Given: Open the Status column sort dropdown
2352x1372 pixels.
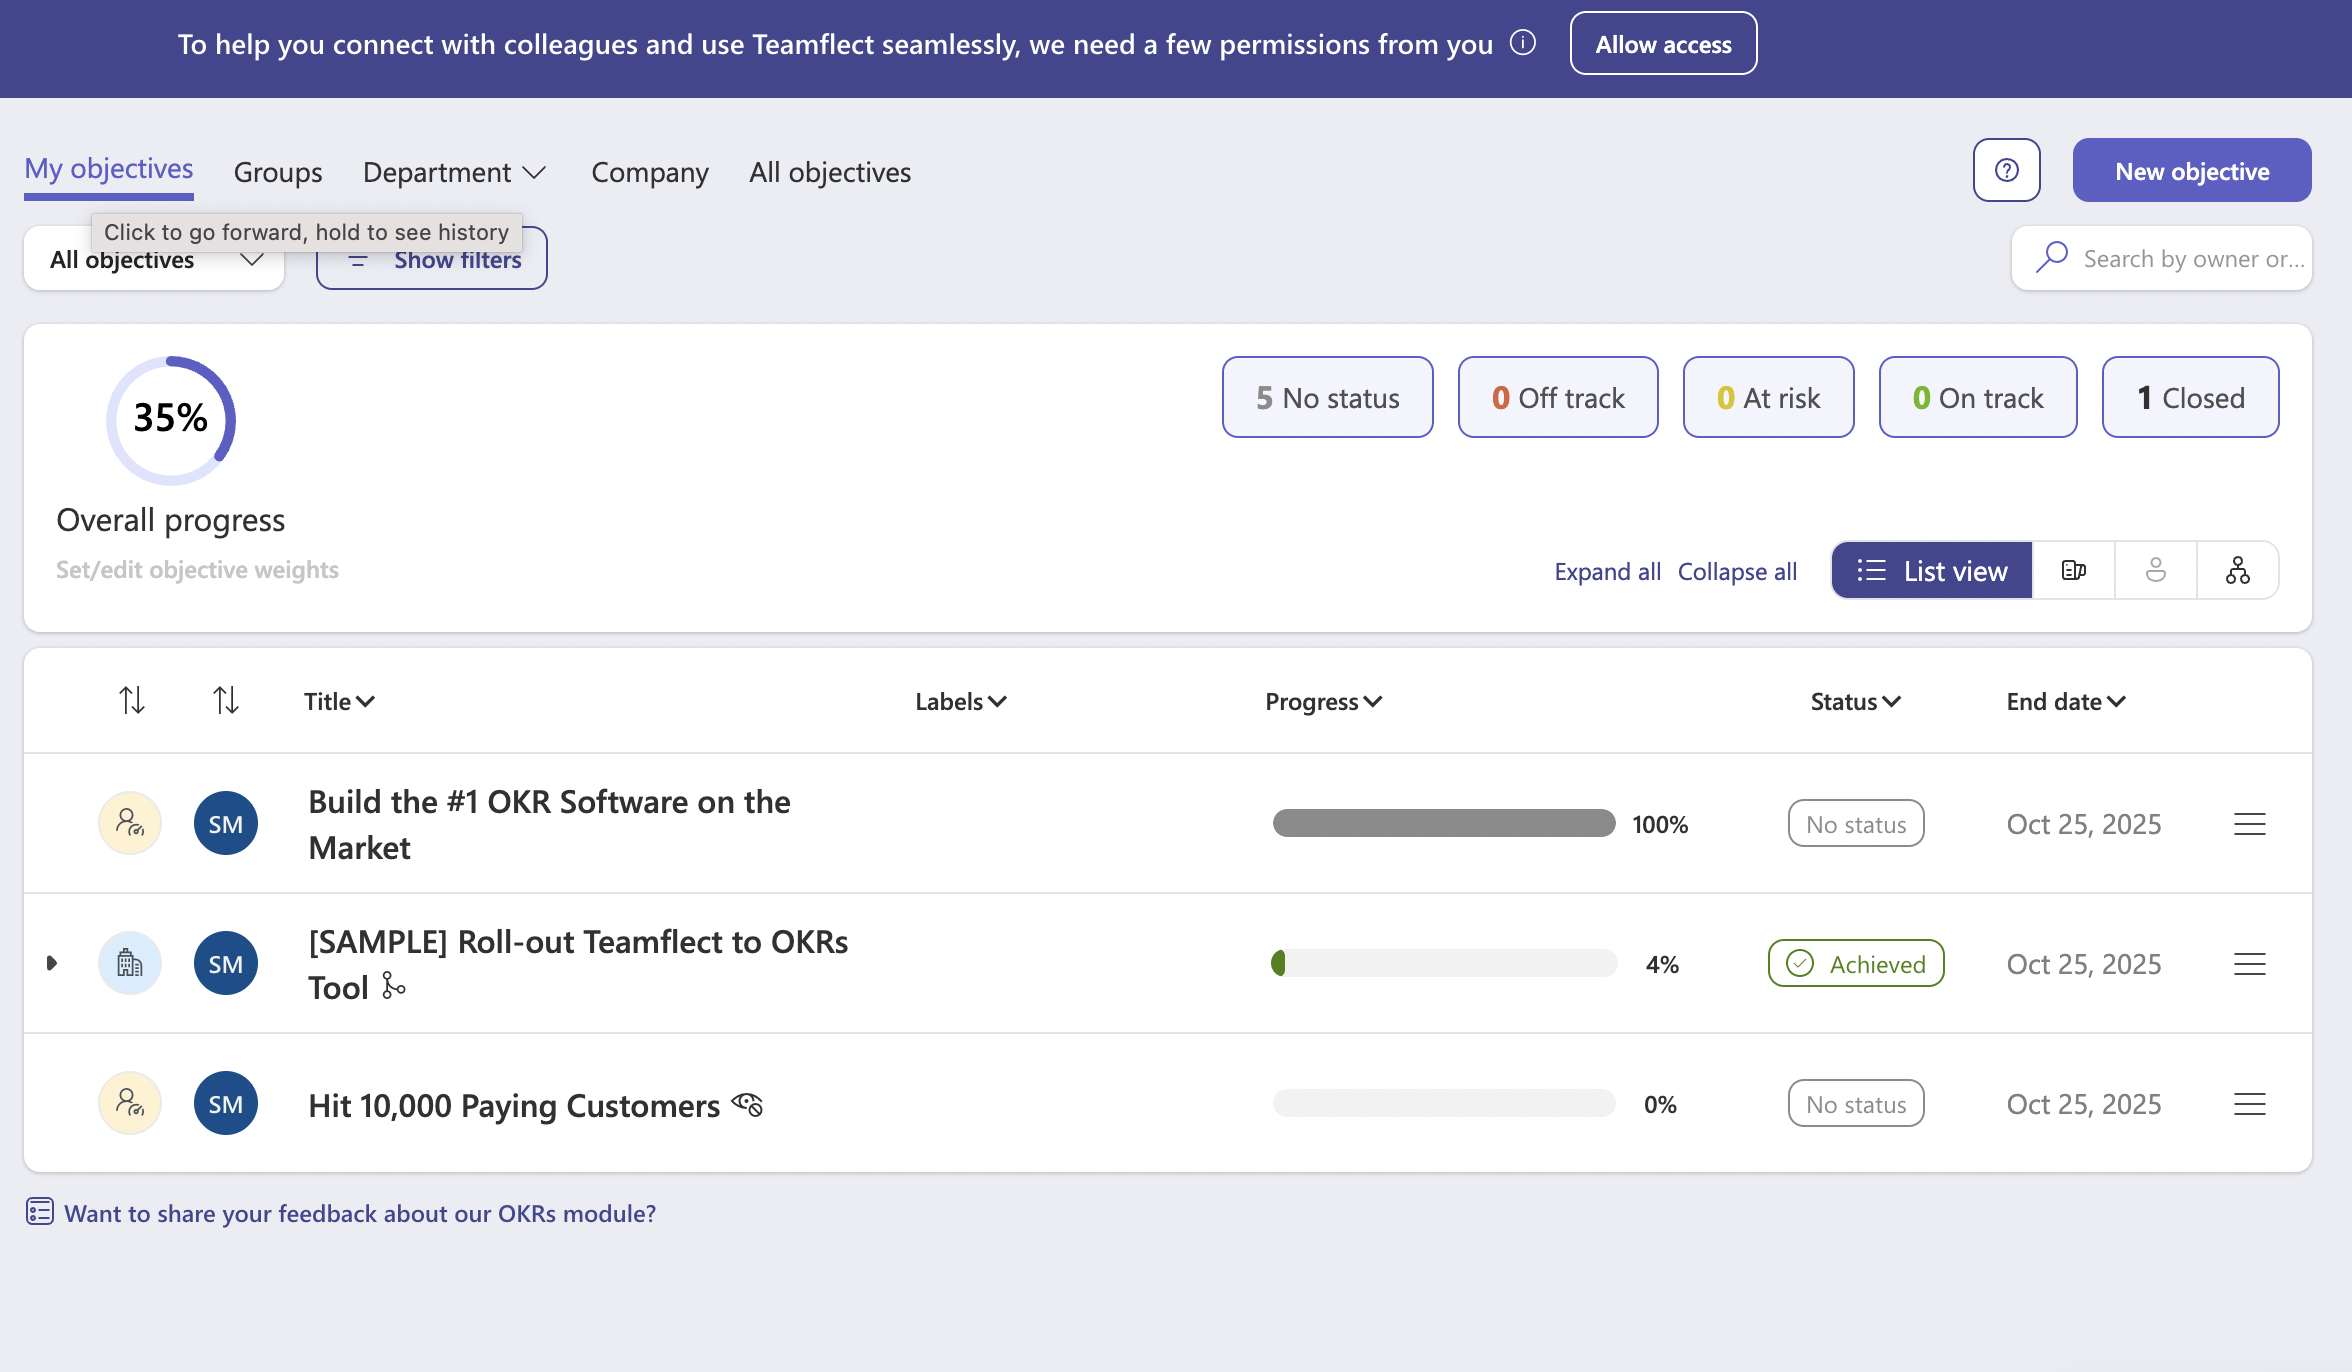Looking at the screenshot, I should pos(1855,701).
